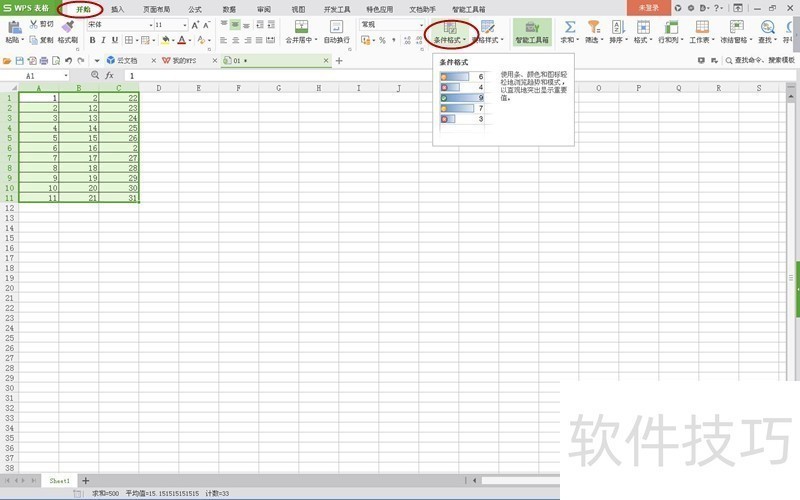The width and height of the screenshot is (800, 500).
Task: Select column D header
Action: click(x=159, y=88)
